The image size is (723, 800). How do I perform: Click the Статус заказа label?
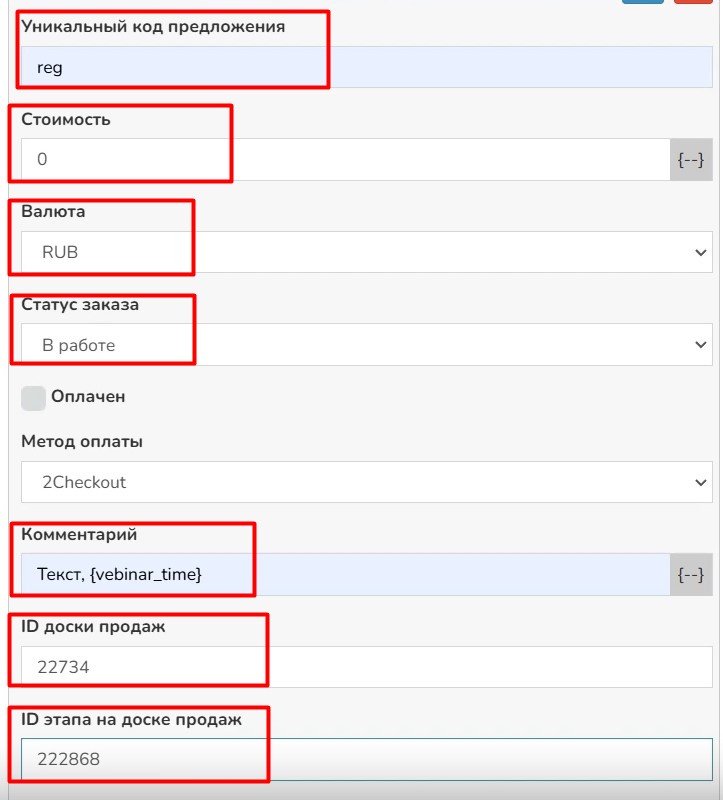point(80,305)
